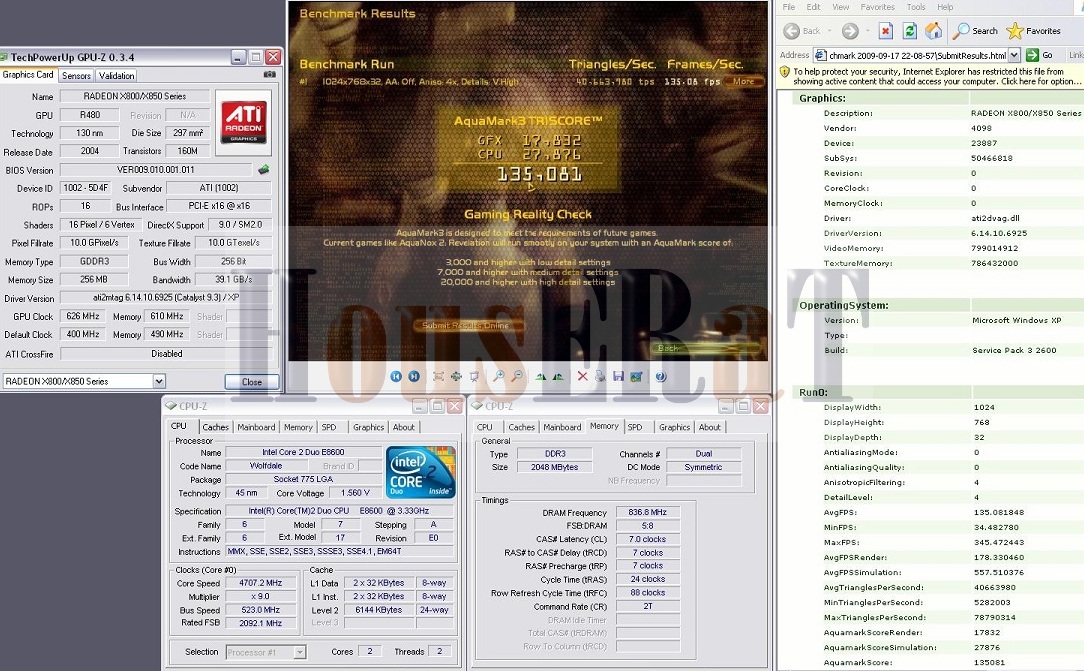Image resolution: width=1084 pixels, height=671 pixels.
Task: Open Help menu in Internet Explorer
Action: [945, 7]
